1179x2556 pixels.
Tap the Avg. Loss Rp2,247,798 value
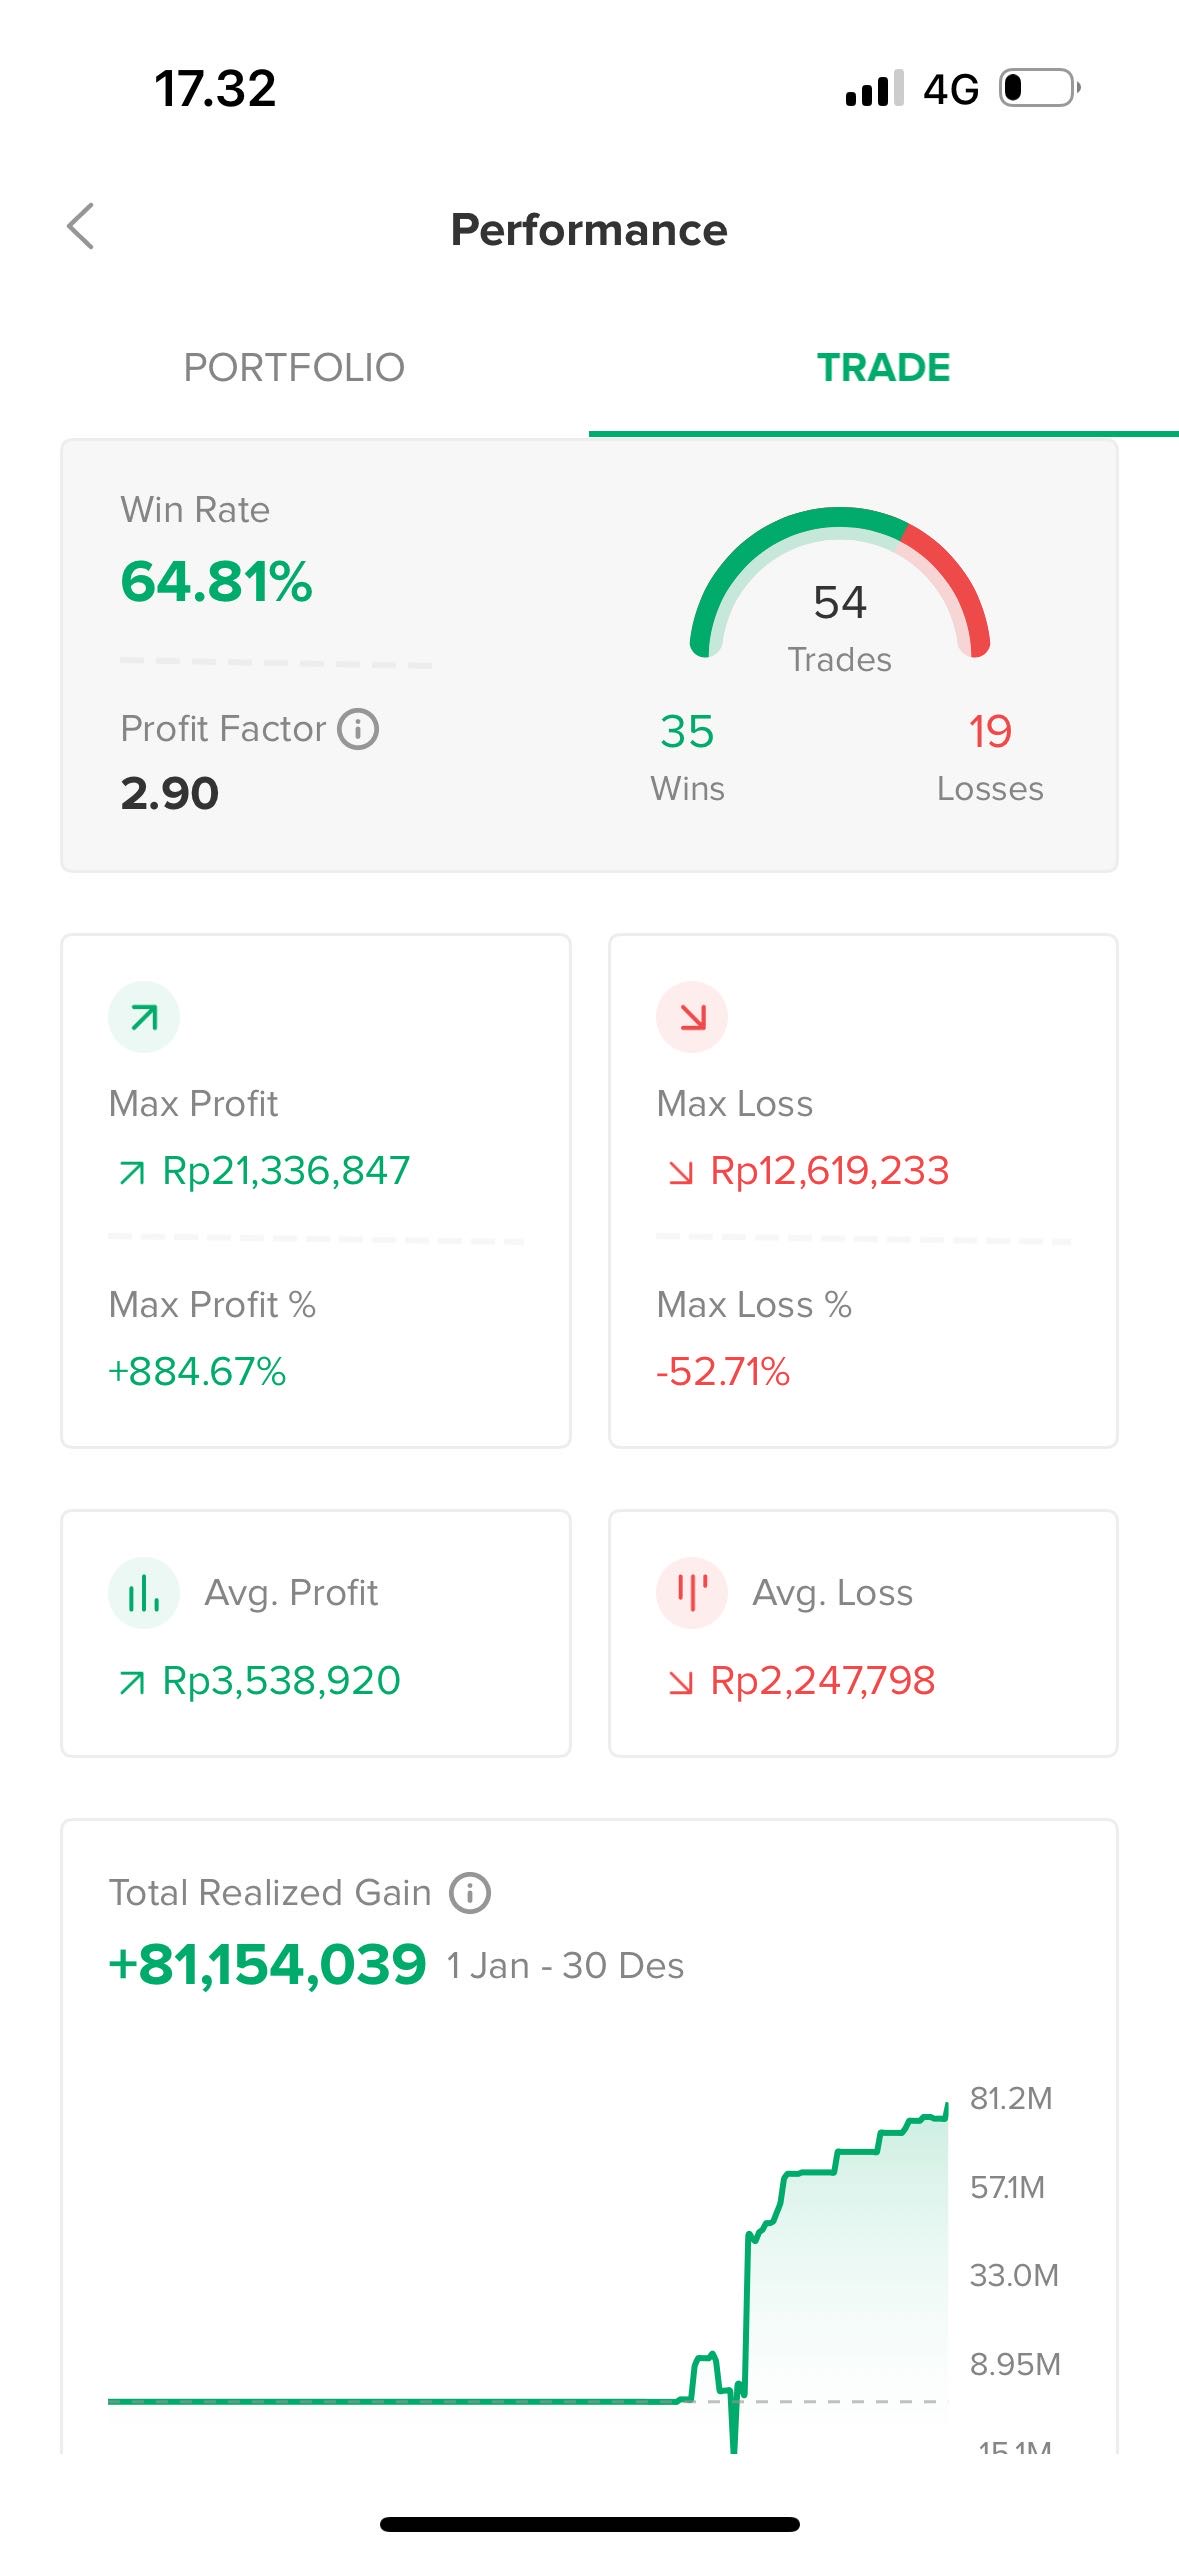(822, 1680)
